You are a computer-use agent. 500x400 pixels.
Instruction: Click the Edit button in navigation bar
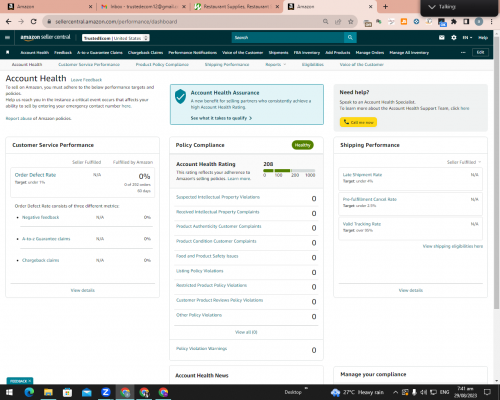click(x=480, y=52)
